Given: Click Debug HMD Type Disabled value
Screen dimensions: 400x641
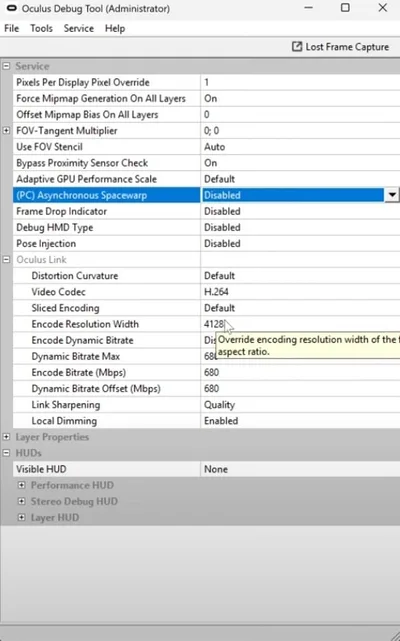Looking at the screenshot, I should point(300,227).
